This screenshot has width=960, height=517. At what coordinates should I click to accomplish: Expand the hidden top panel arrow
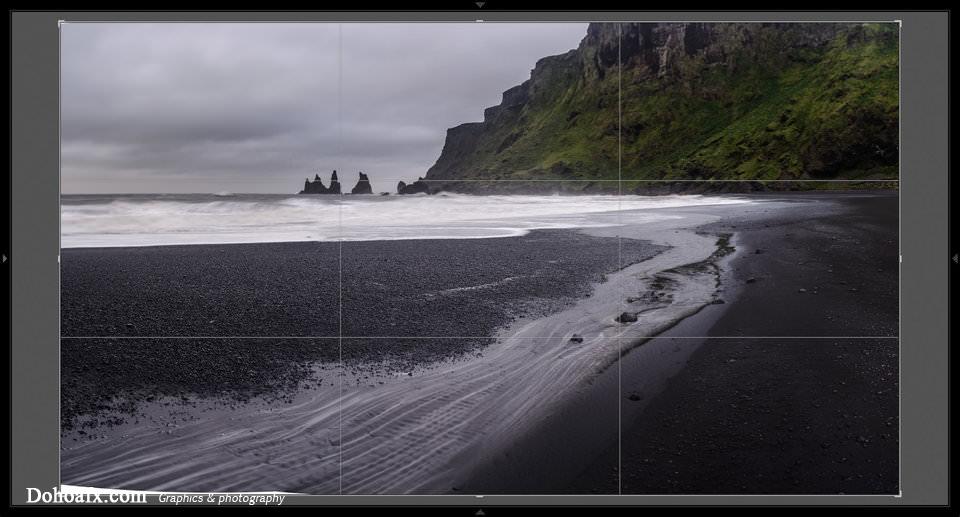click(x=480, y=4)
